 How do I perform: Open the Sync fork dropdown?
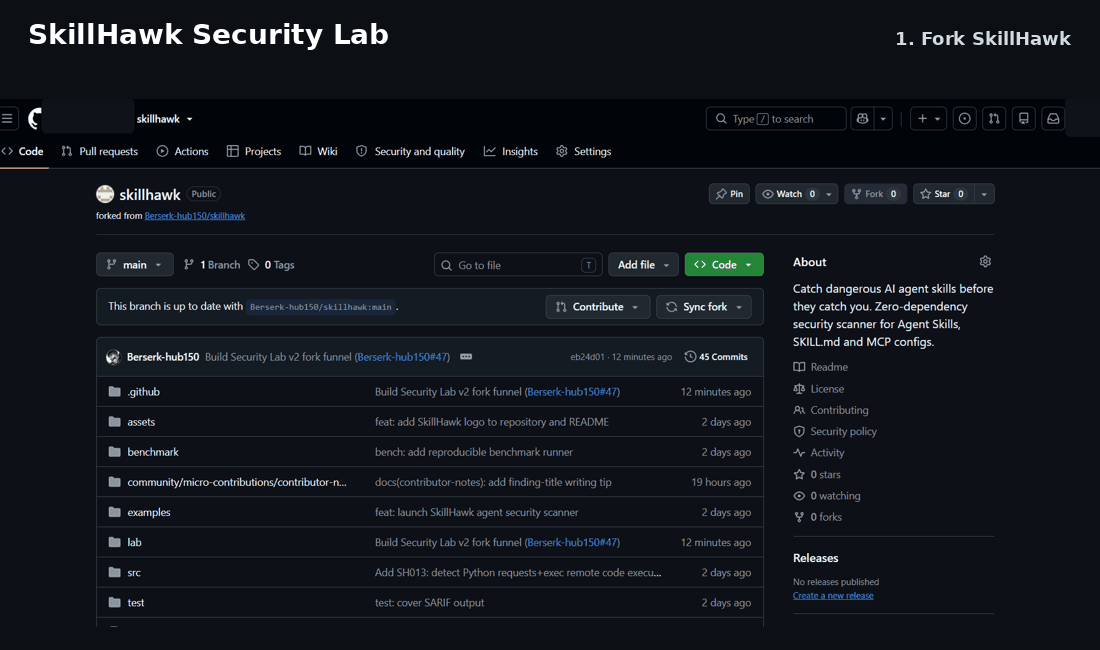click(x=704, y=306)
